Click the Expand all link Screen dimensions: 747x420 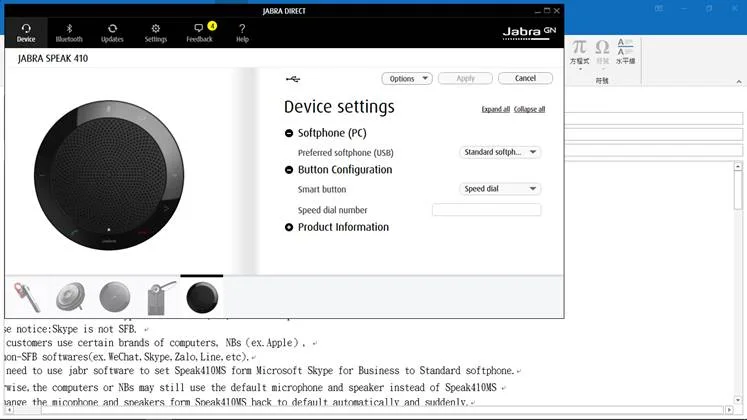click(x=495, y=109)
